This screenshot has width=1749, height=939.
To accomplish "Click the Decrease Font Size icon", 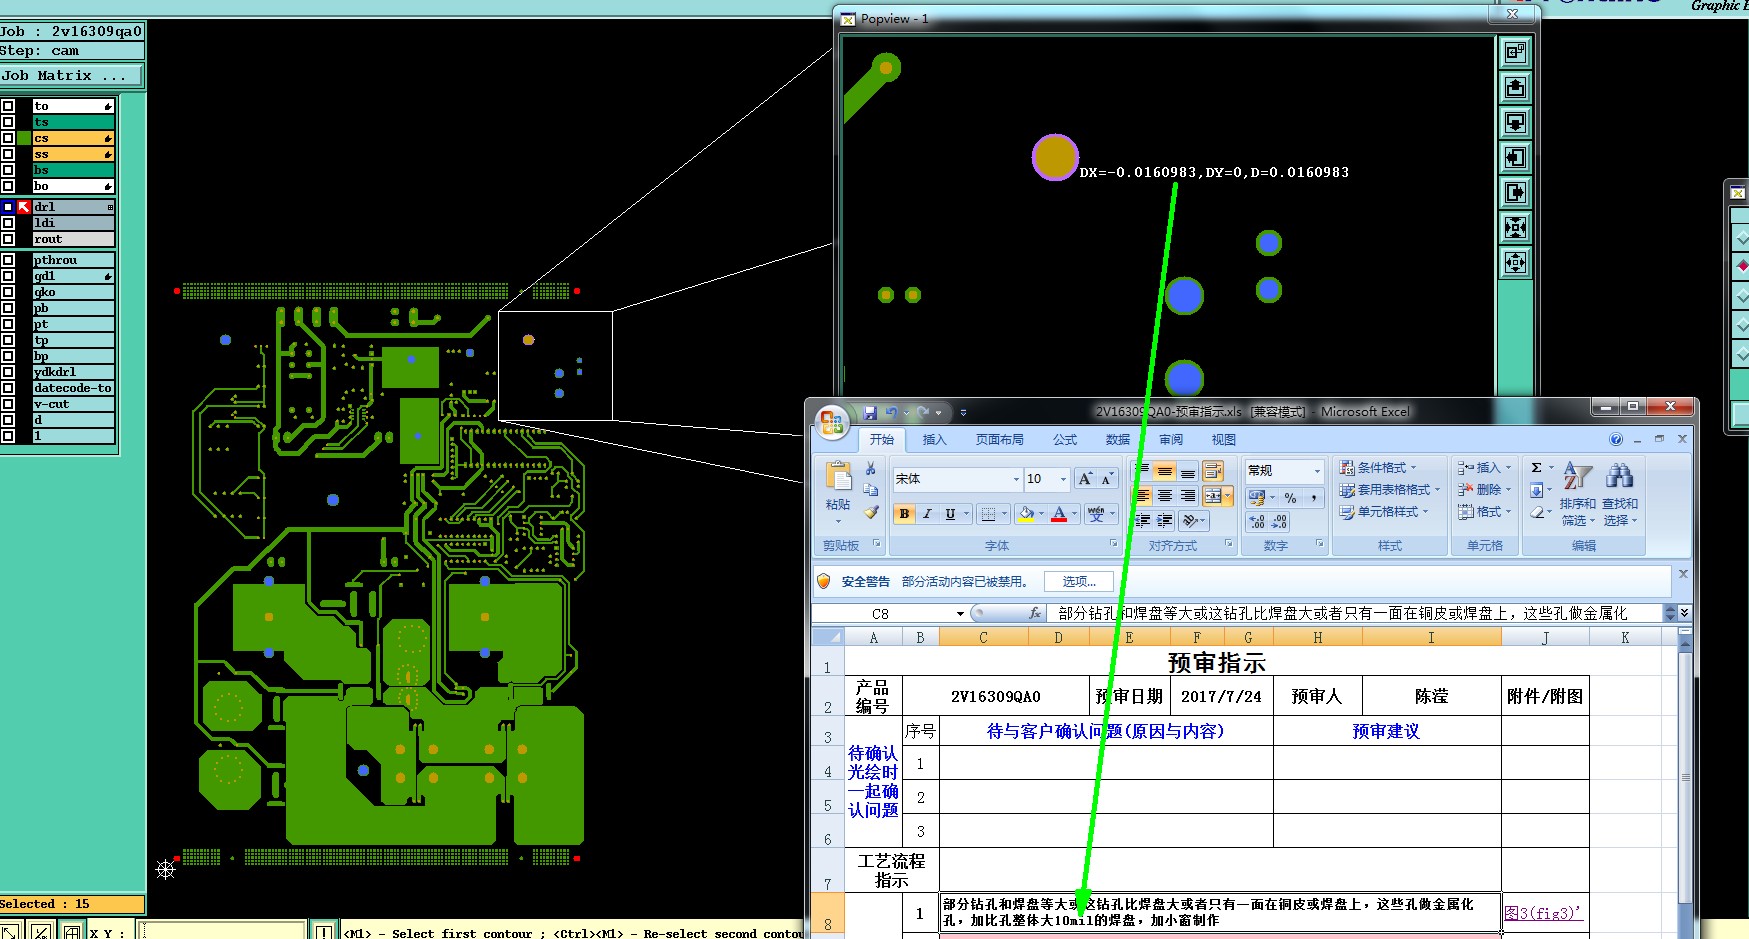I will tap(1106, 479).
